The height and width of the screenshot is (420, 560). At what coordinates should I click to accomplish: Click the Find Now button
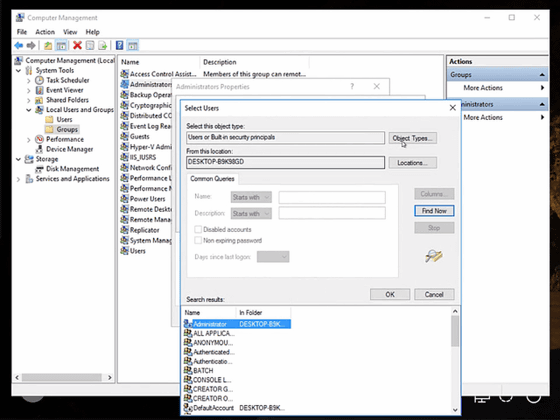tap(434, 211)
